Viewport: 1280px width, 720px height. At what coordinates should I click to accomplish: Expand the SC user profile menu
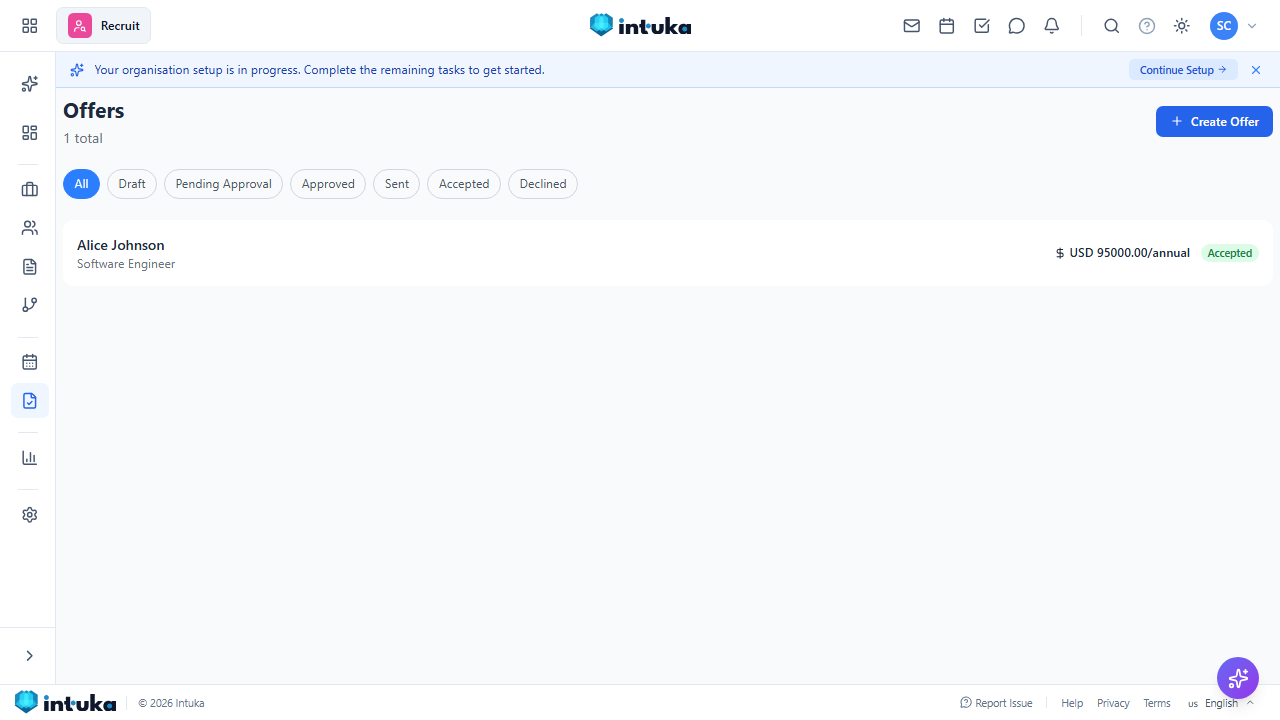point(1233,26)
